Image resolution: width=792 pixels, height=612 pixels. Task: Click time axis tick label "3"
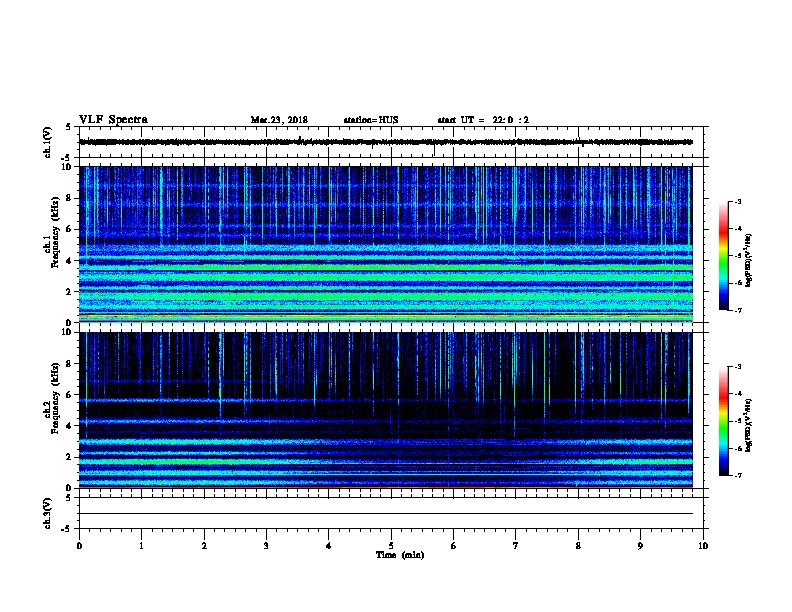coord(266,546)
